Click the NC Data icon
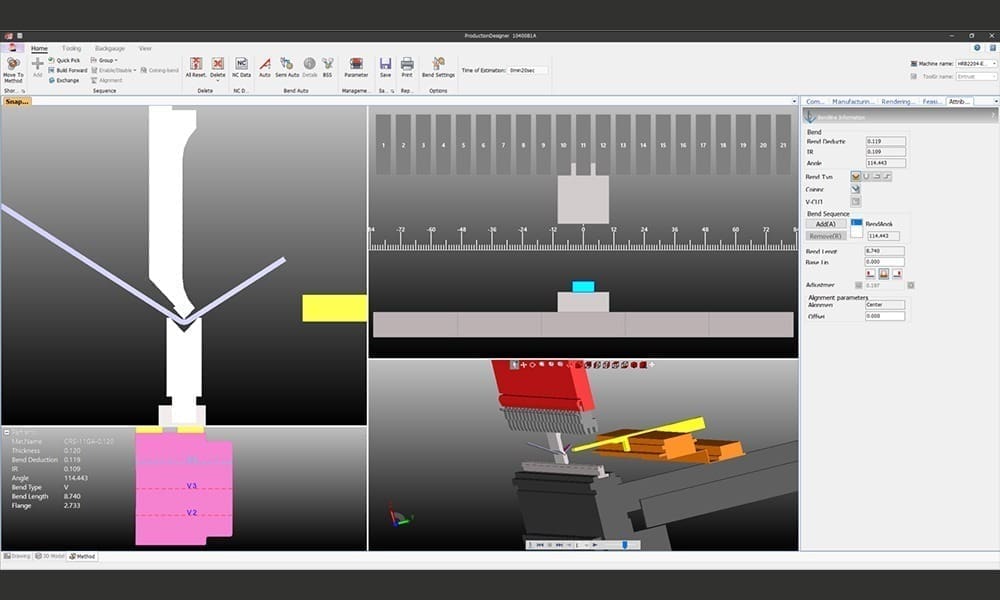The width and height of the screenshot is (1000, 600). [241, 65]
